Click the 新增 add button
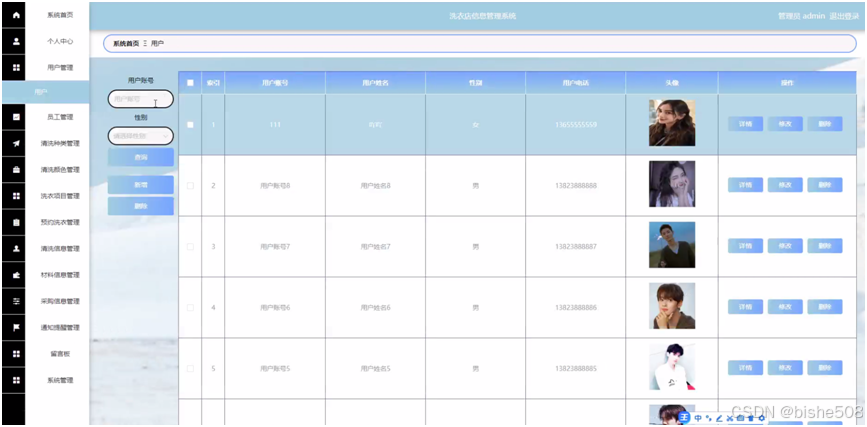867x427 pixels. [140, 185]
